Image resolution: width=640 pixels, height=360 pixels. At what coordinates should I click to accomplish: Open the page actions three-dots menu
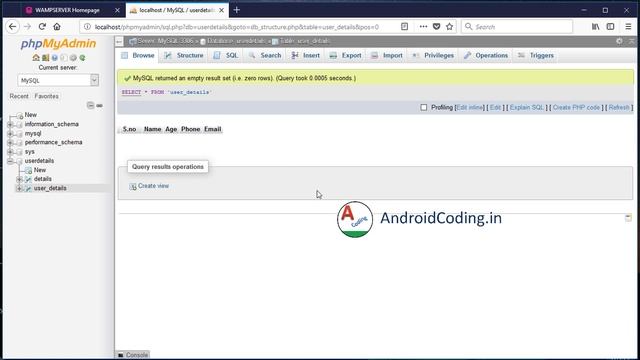(x=423, y=27)
